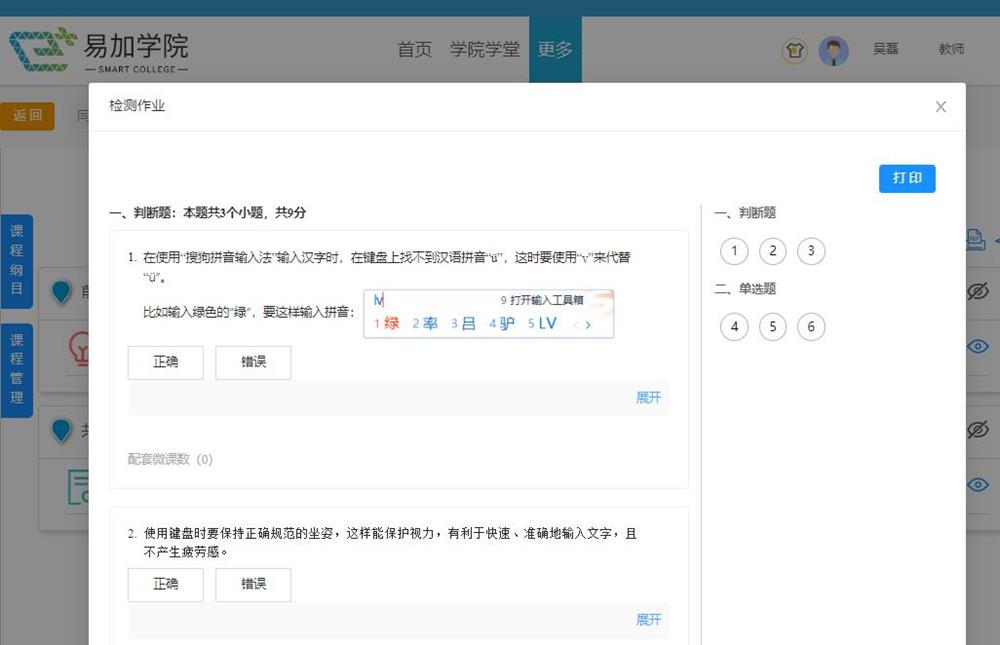
Task: Jump to question number 4
Action: [x=734, y=327]
